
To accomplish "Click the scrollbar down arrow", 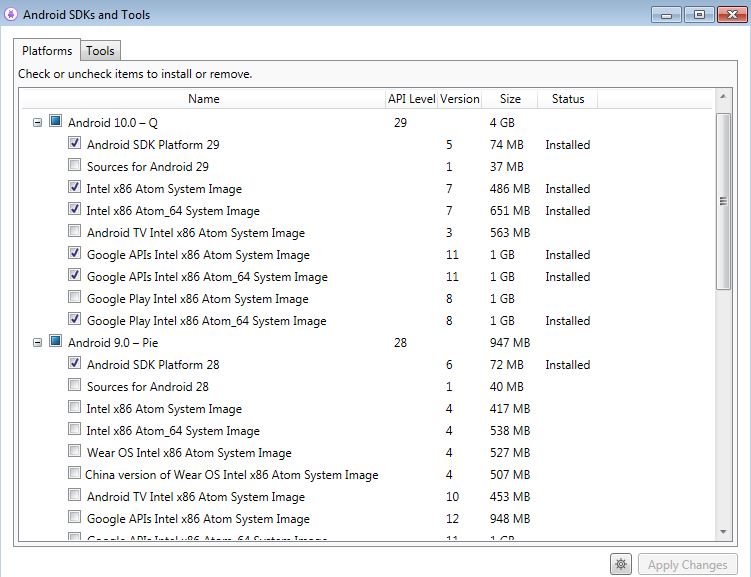I will (x=723, y=532).
